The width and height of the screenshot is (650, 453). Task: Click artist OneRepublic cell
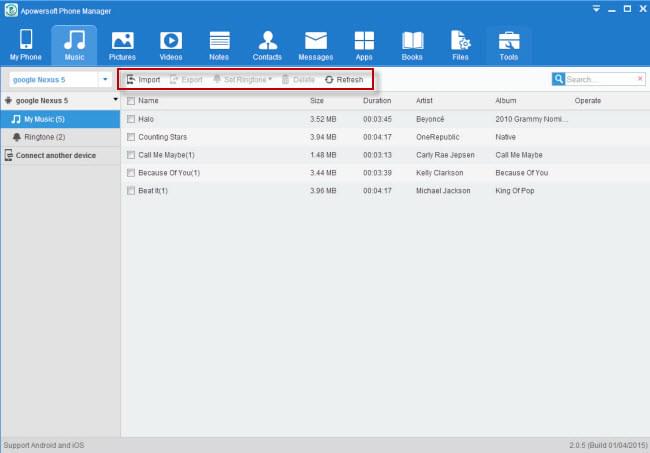[x=438, y=137]
